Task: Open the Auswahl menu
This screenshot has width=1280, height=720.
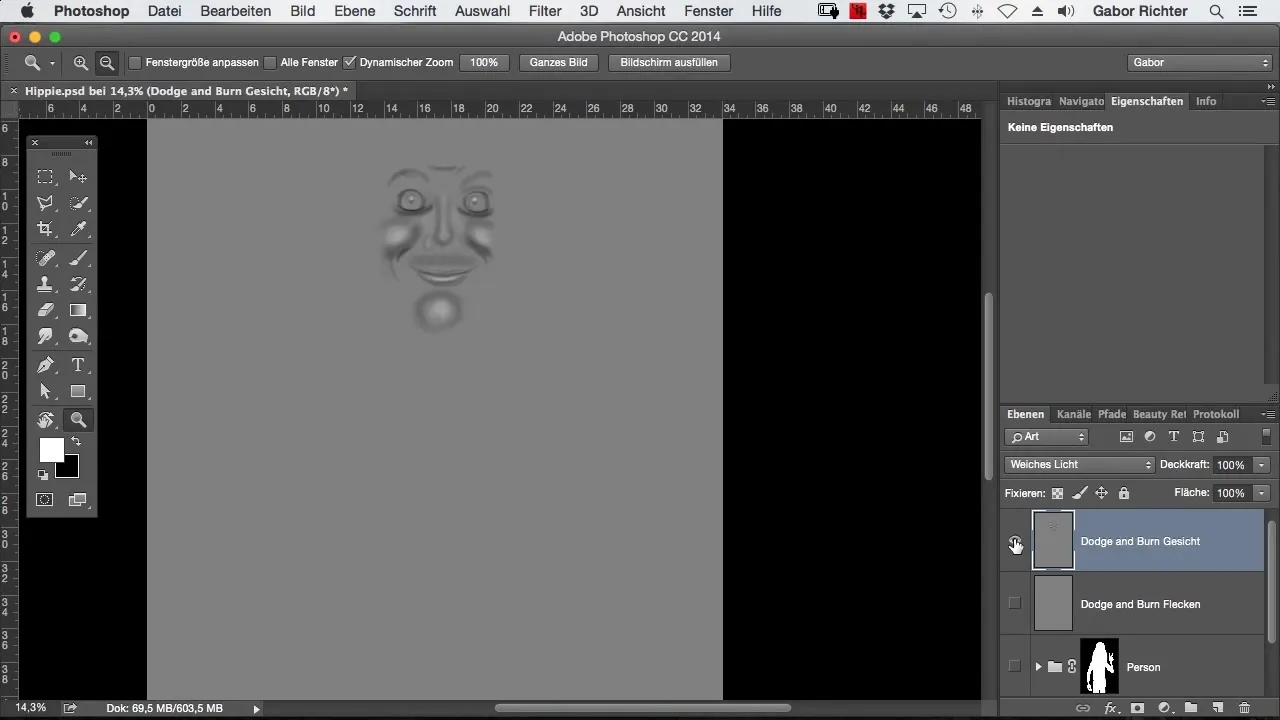Action: point(482,11)
